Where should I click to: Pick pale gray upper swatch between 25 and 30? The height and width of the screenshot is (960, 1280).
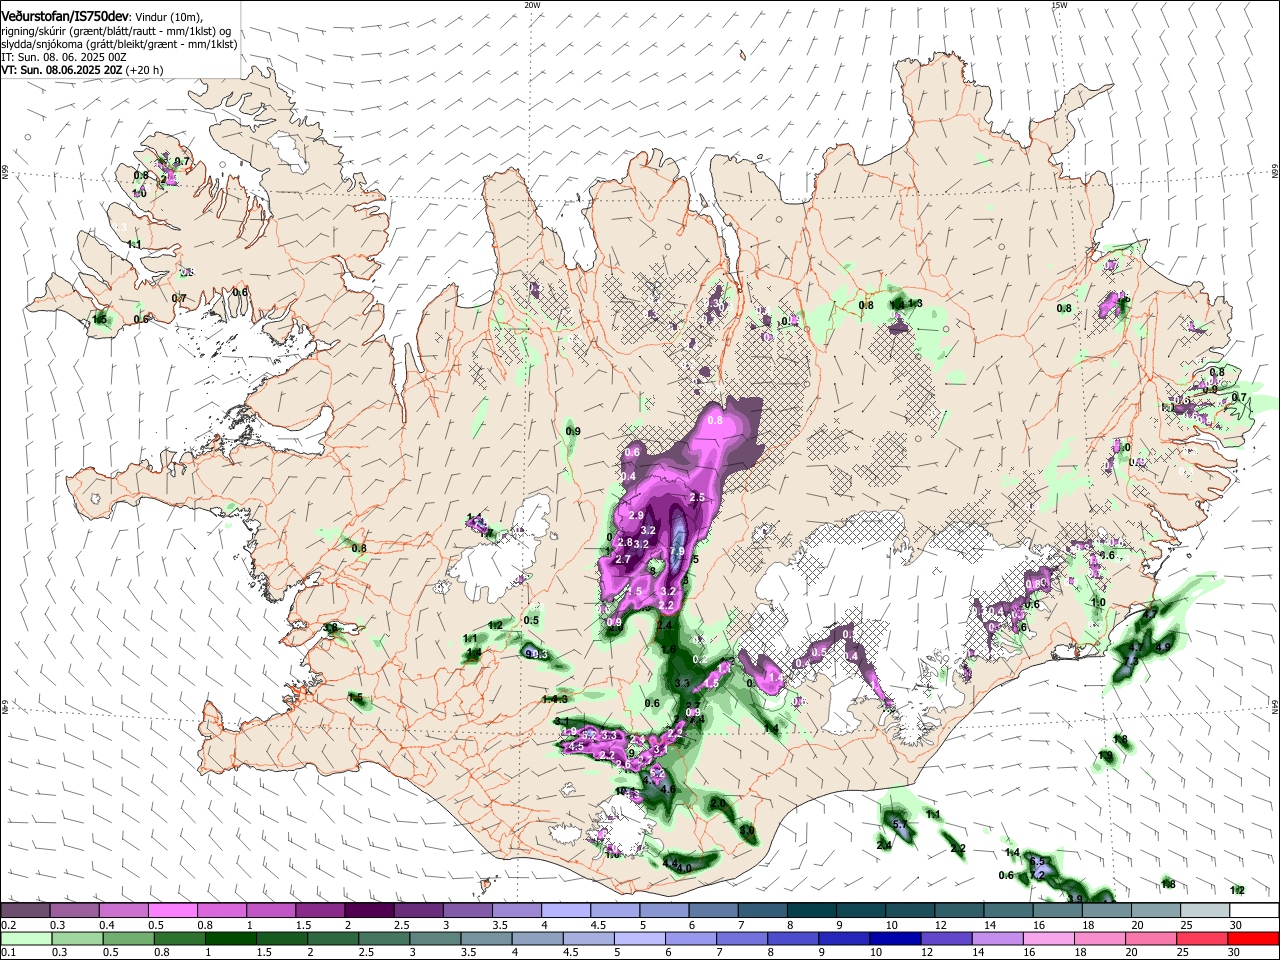[x=1203, y=911]
